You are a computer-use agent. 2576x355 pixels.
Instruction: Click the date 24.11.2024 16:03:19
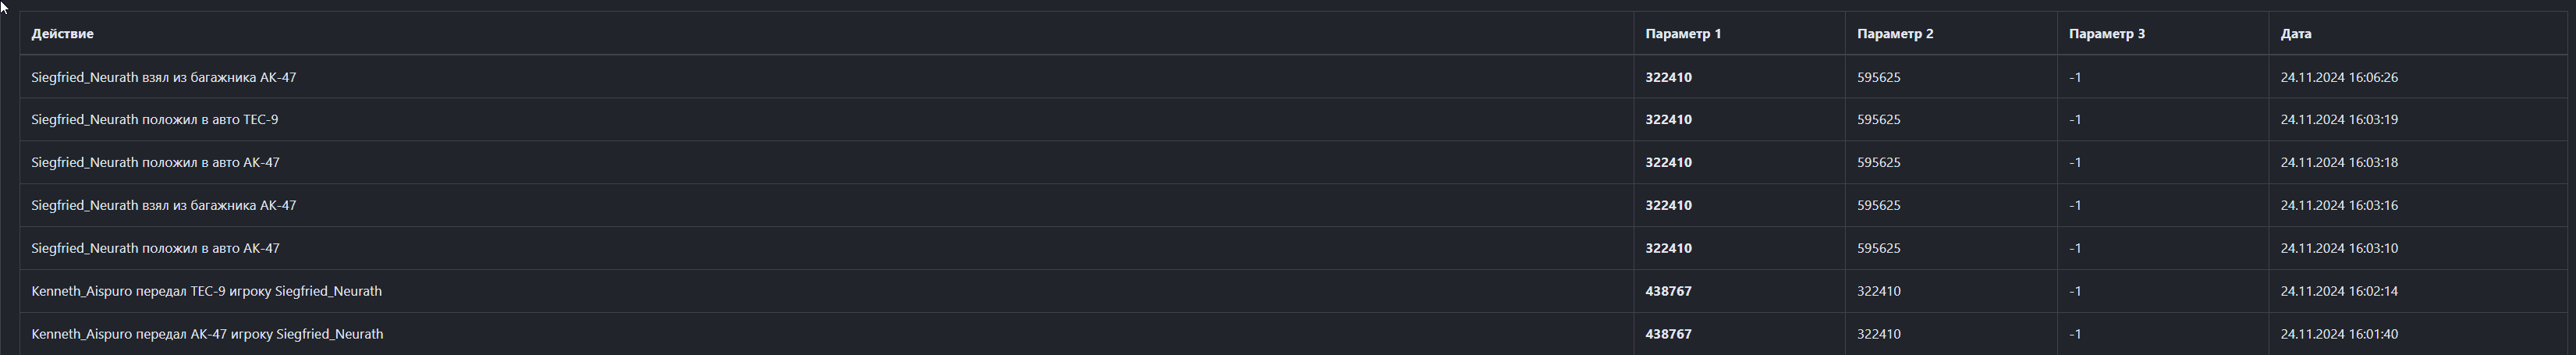coord(2339,120)
